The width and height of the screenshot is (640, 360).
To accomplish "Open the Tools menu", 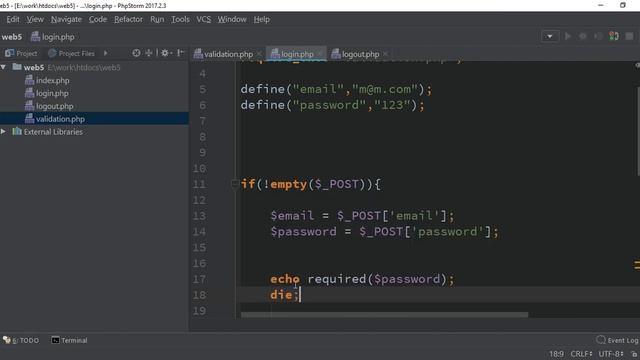I will pos(180,19).
